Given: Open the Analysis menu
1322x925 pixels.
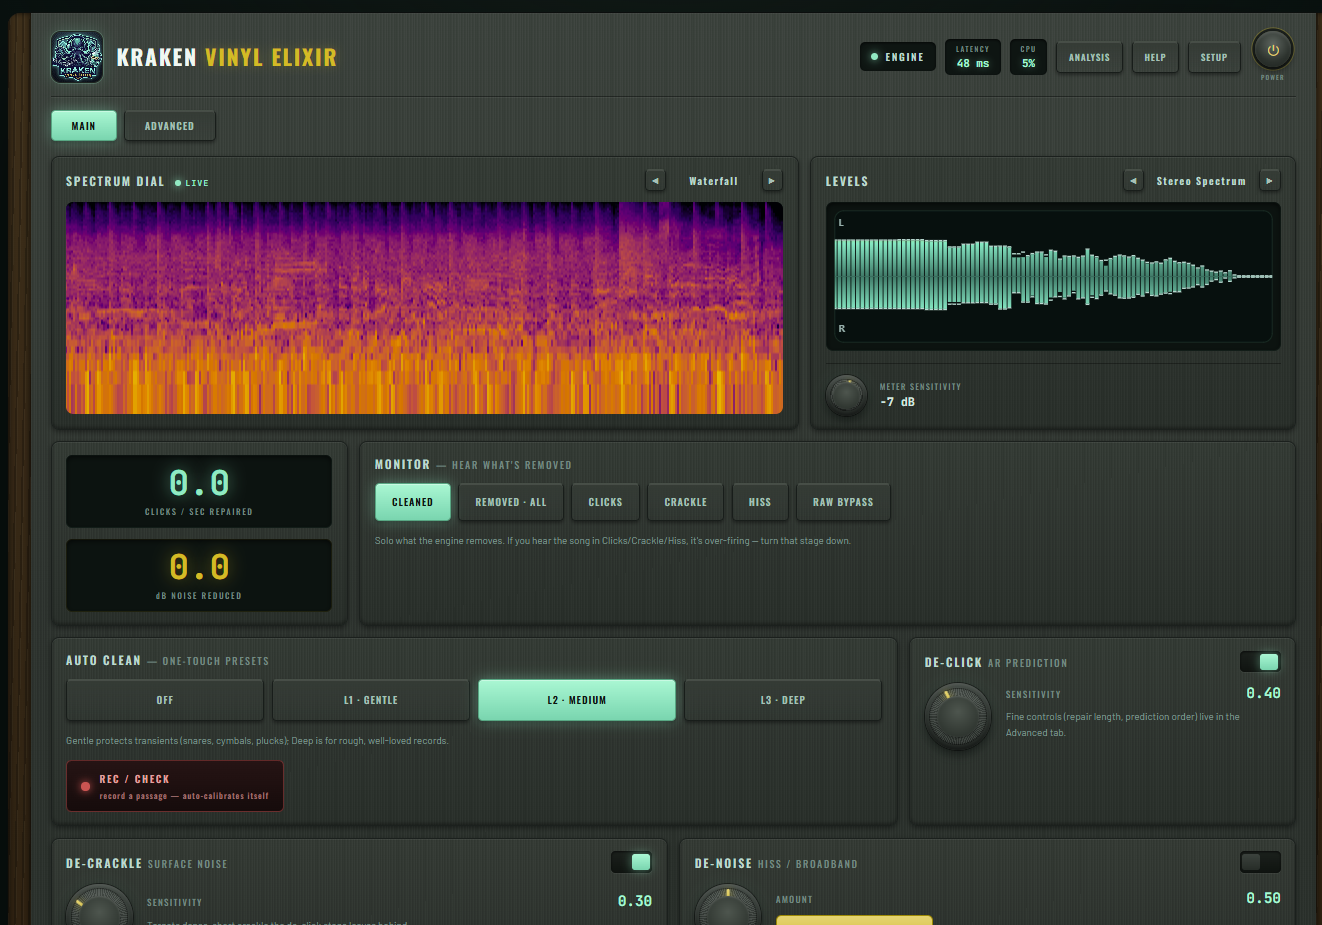Looking at the screenshot, I should [1089, 57].
